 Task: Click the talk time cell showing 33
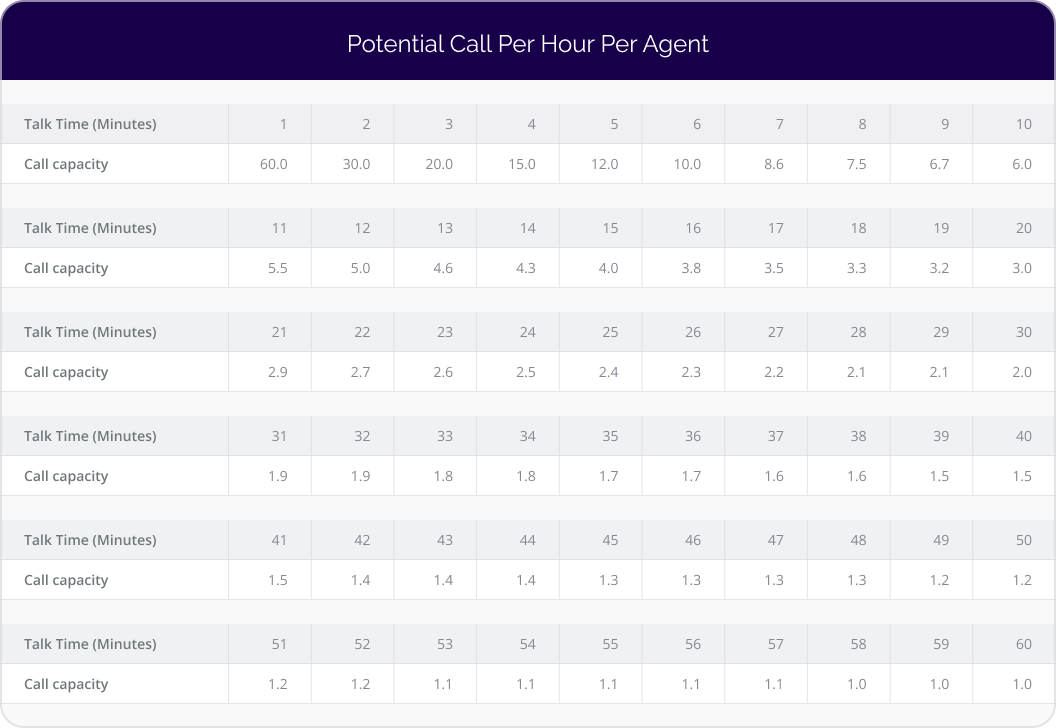(x=435, y=436)
